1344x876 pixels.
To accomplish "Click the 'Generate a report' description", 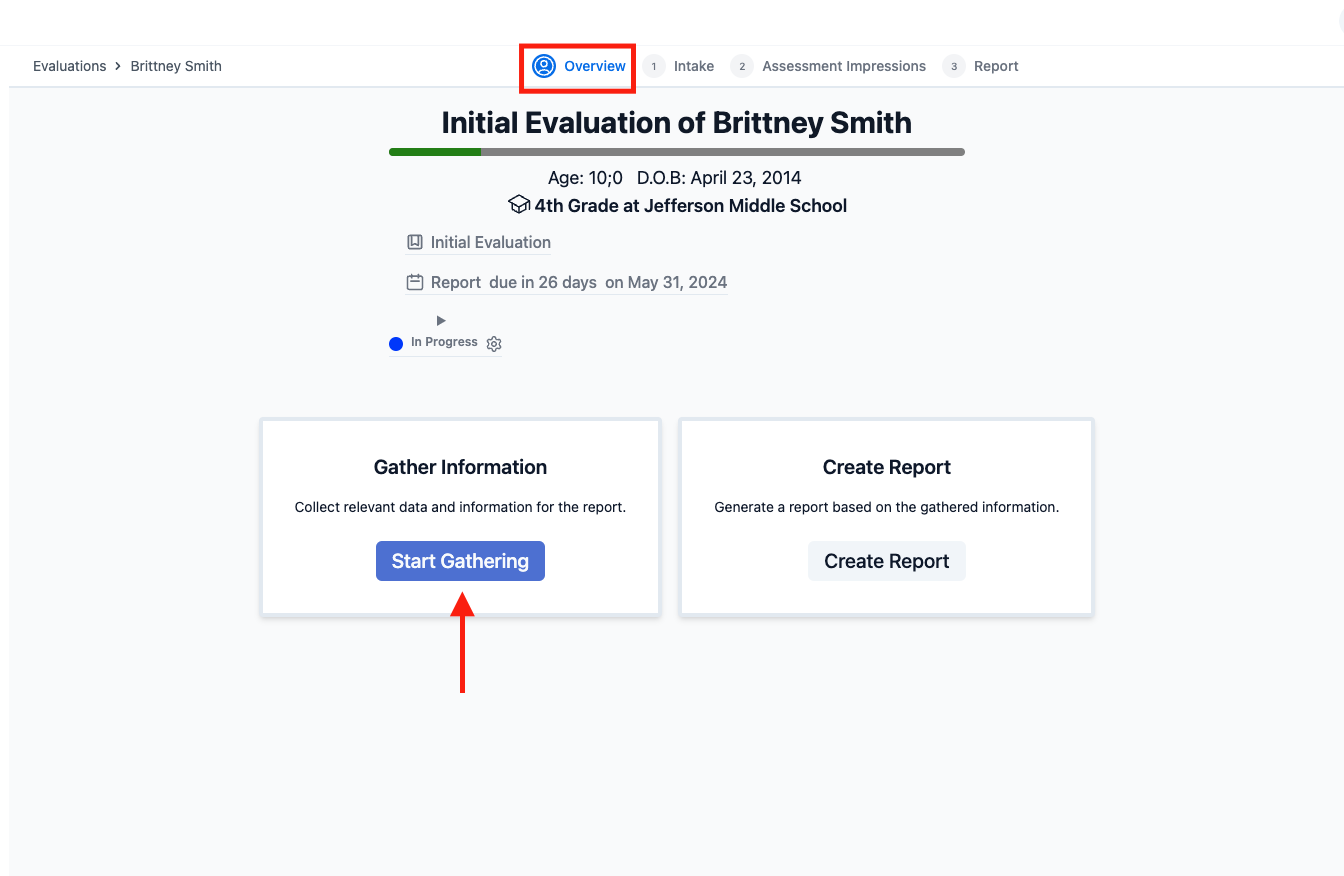I will (887, 507).
